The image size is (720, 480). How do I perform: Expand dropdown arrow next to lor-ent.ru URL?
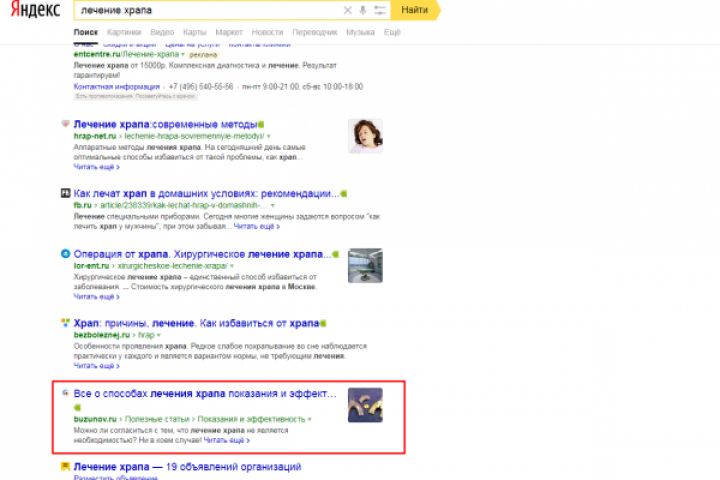coord(232,266)
